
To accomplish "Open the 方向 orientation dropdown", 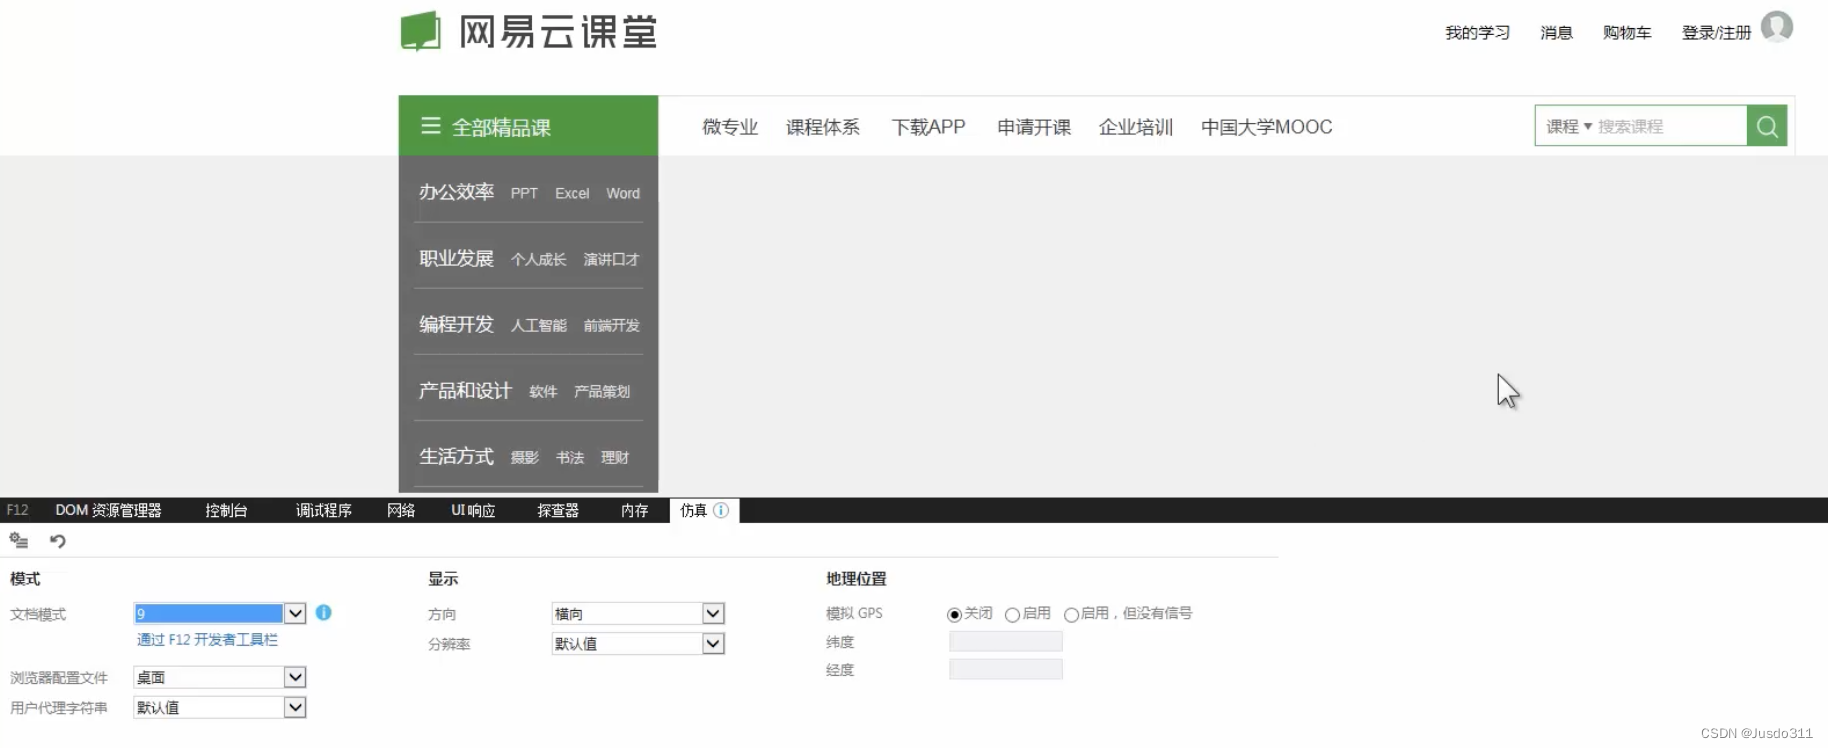I will 637,613.
